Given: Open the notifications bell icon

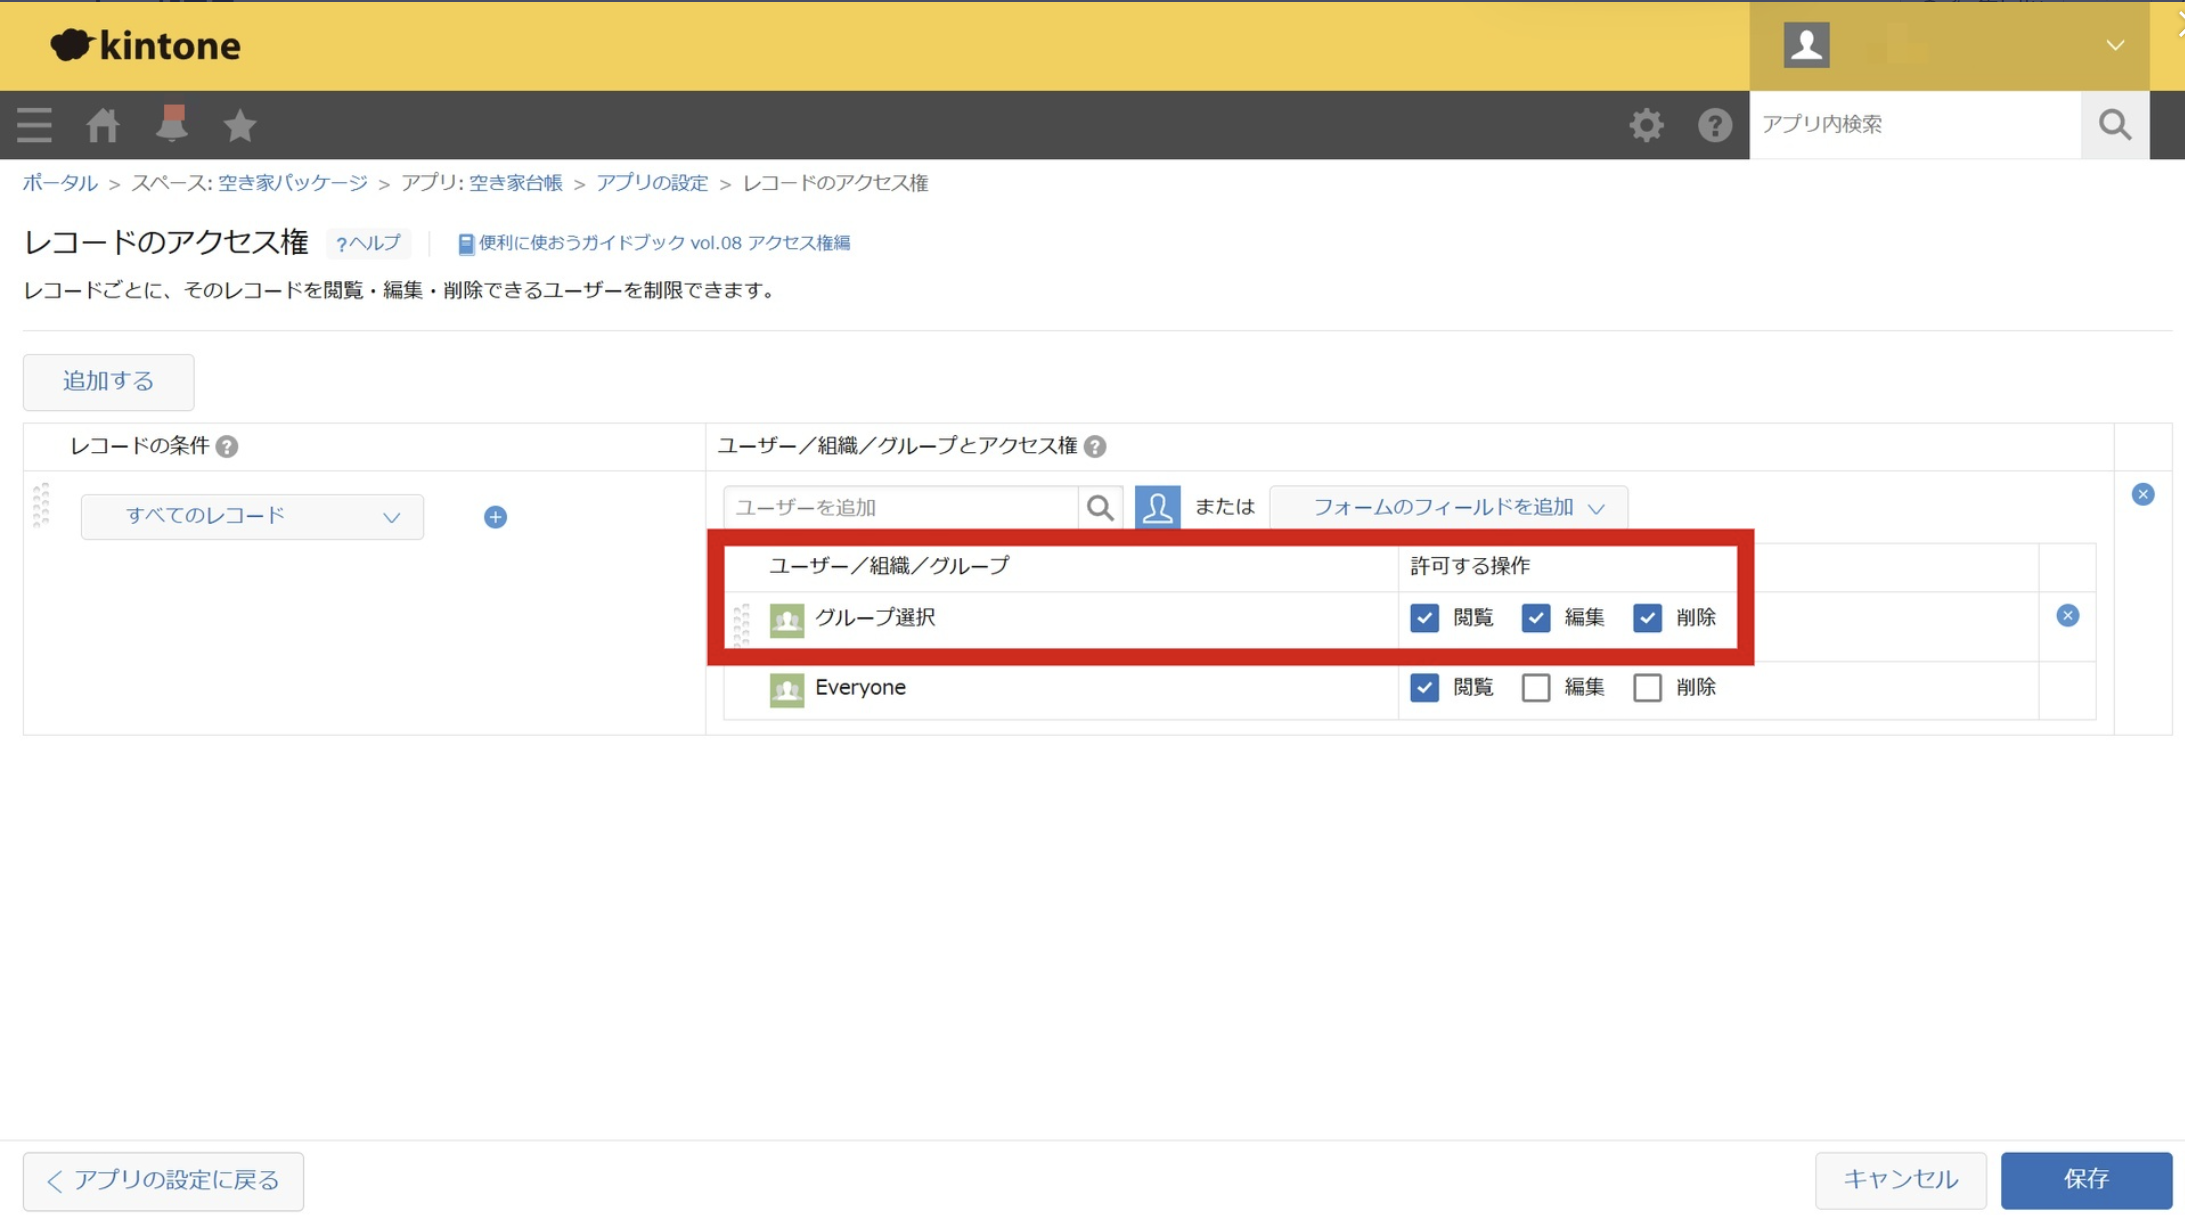Looking at the screenshot, I should coord(171,125).
